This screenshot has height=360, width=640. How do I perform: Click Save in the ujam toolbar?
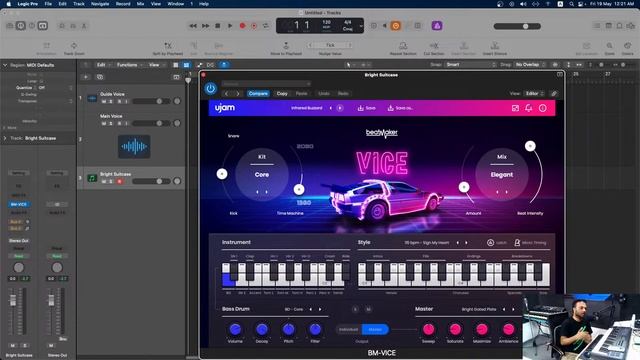(x=367, y=108)
